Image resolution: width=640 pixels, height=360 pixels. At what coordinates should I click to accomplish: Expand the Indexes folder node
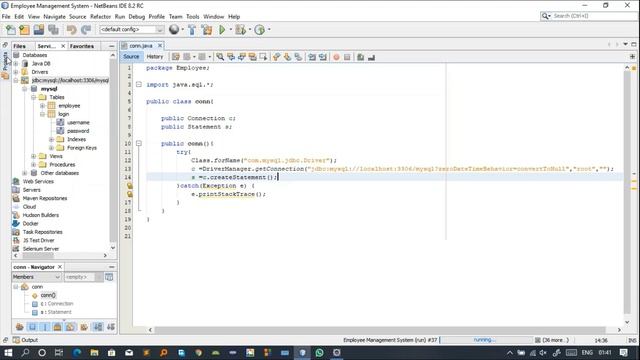click(x=51, y=140)
